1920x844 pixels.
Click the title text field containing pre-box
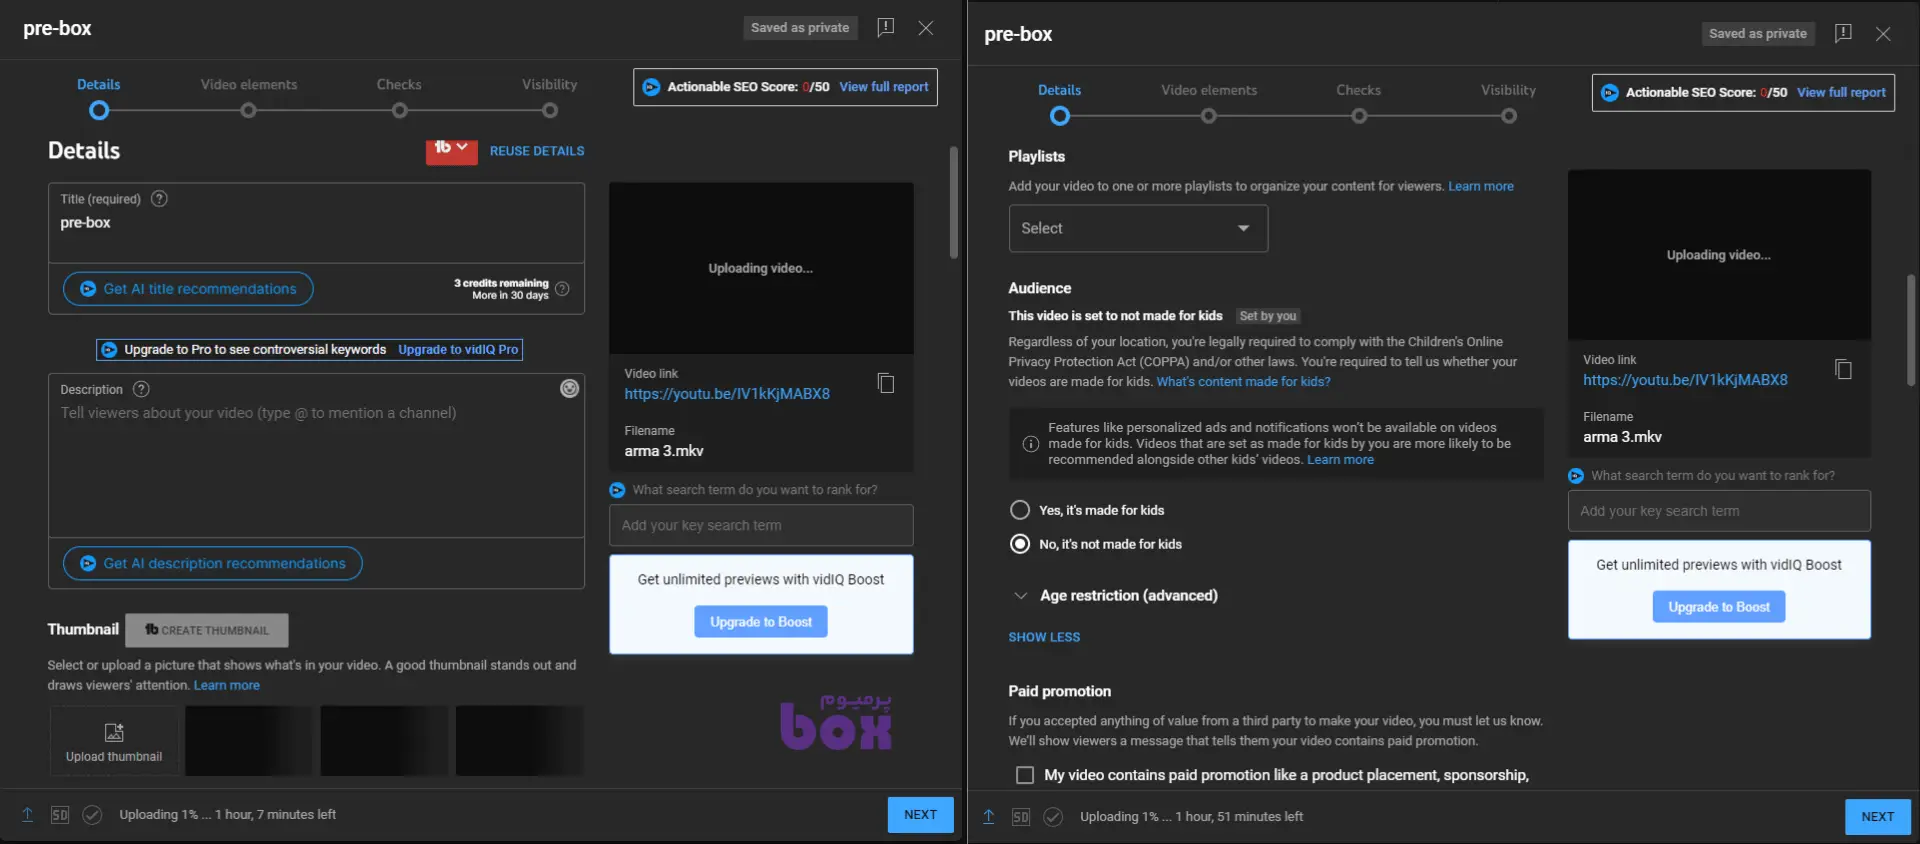pyautogui.click(x=316, y=223)
